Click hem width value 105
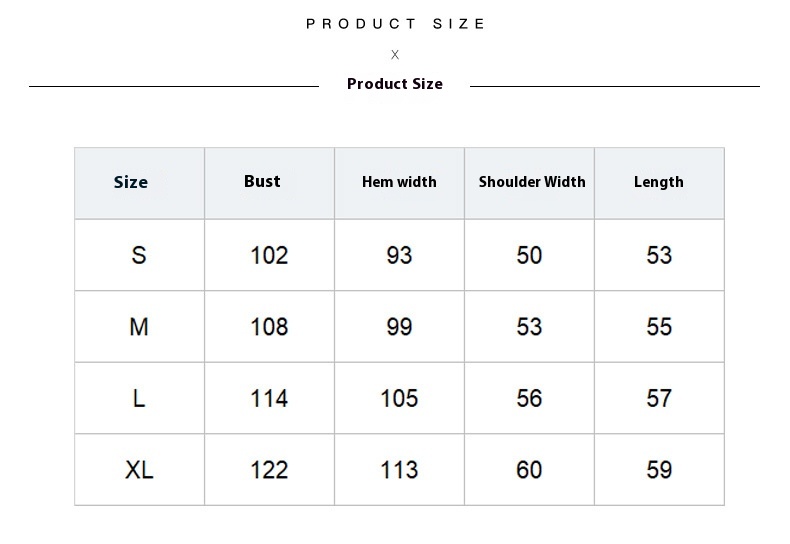 (x=399, y=398)
